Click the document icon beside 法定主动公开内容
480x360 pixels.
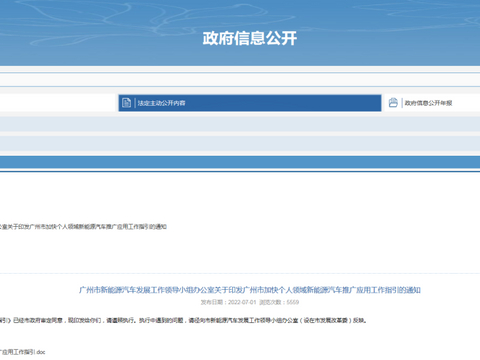coord(126,103)
